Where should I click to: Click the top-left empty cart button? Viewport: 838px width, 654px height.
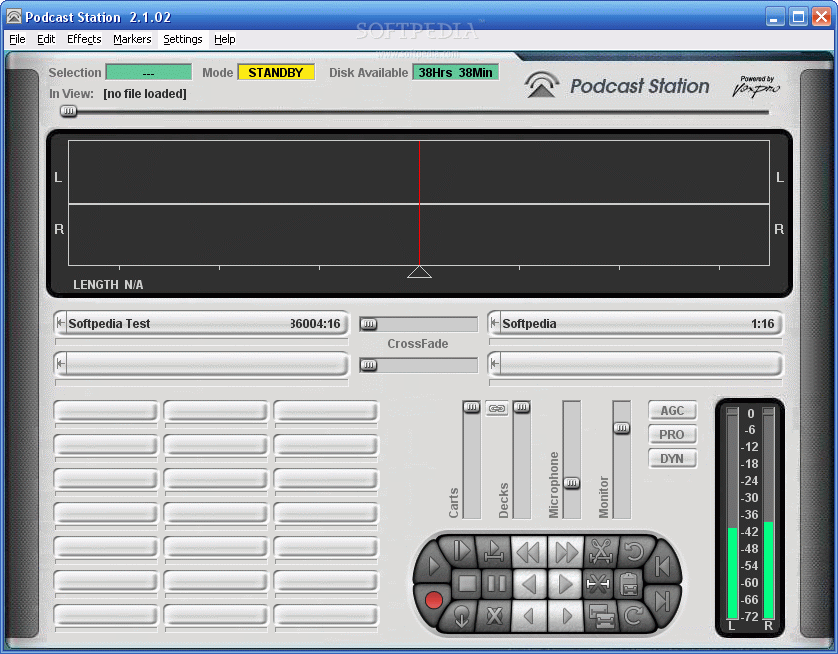tap(106, 411)
